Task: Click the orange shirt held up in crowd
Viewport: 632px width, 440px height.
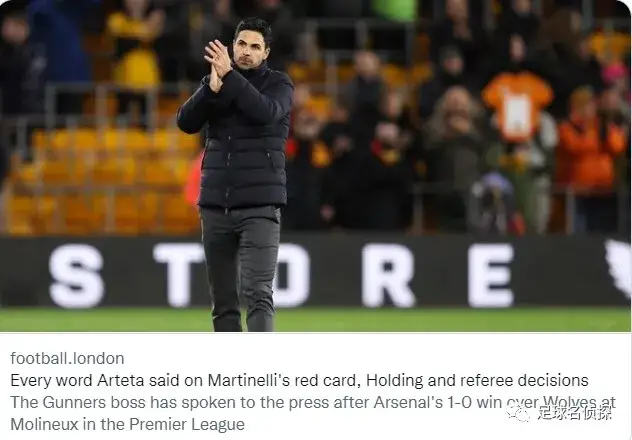Action: point(518,107)
